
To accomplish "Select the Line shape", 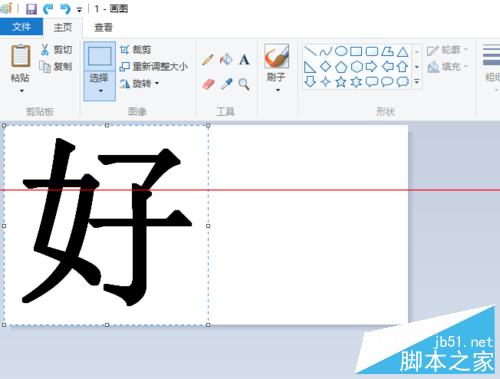I will coord(310,51).
